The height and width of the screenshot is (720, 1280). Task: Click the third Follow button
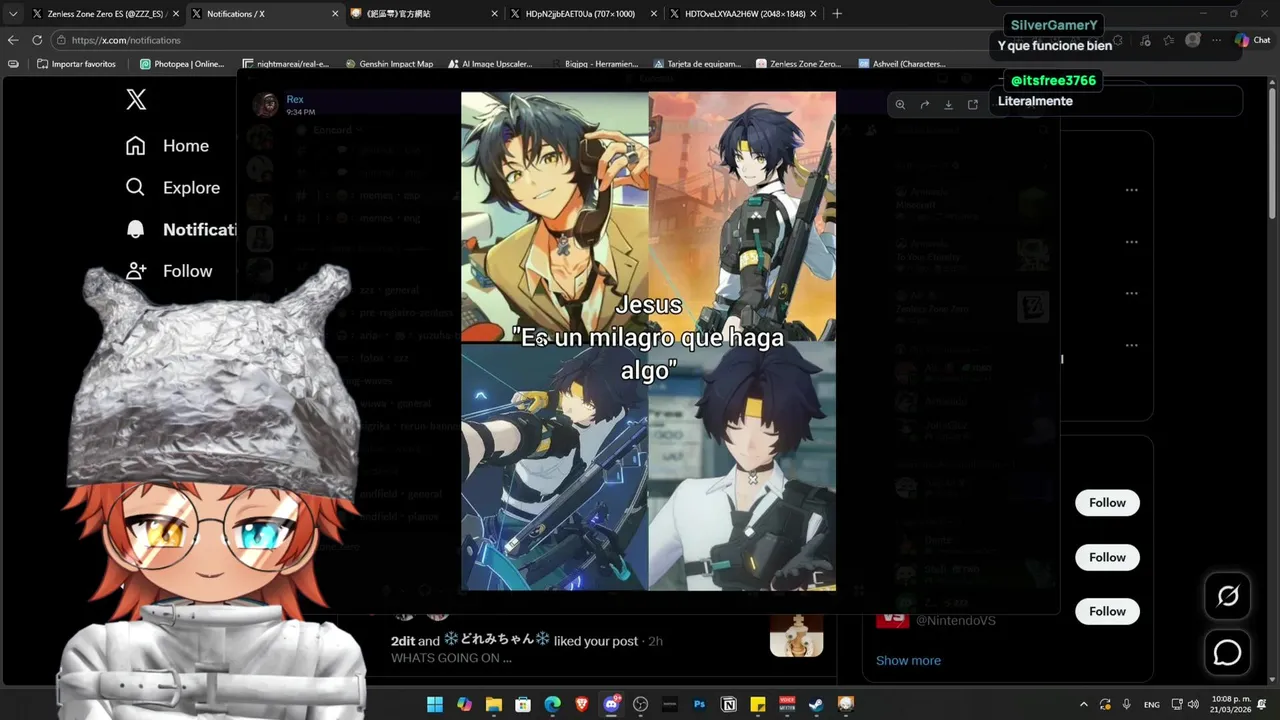click(1107, 611)
